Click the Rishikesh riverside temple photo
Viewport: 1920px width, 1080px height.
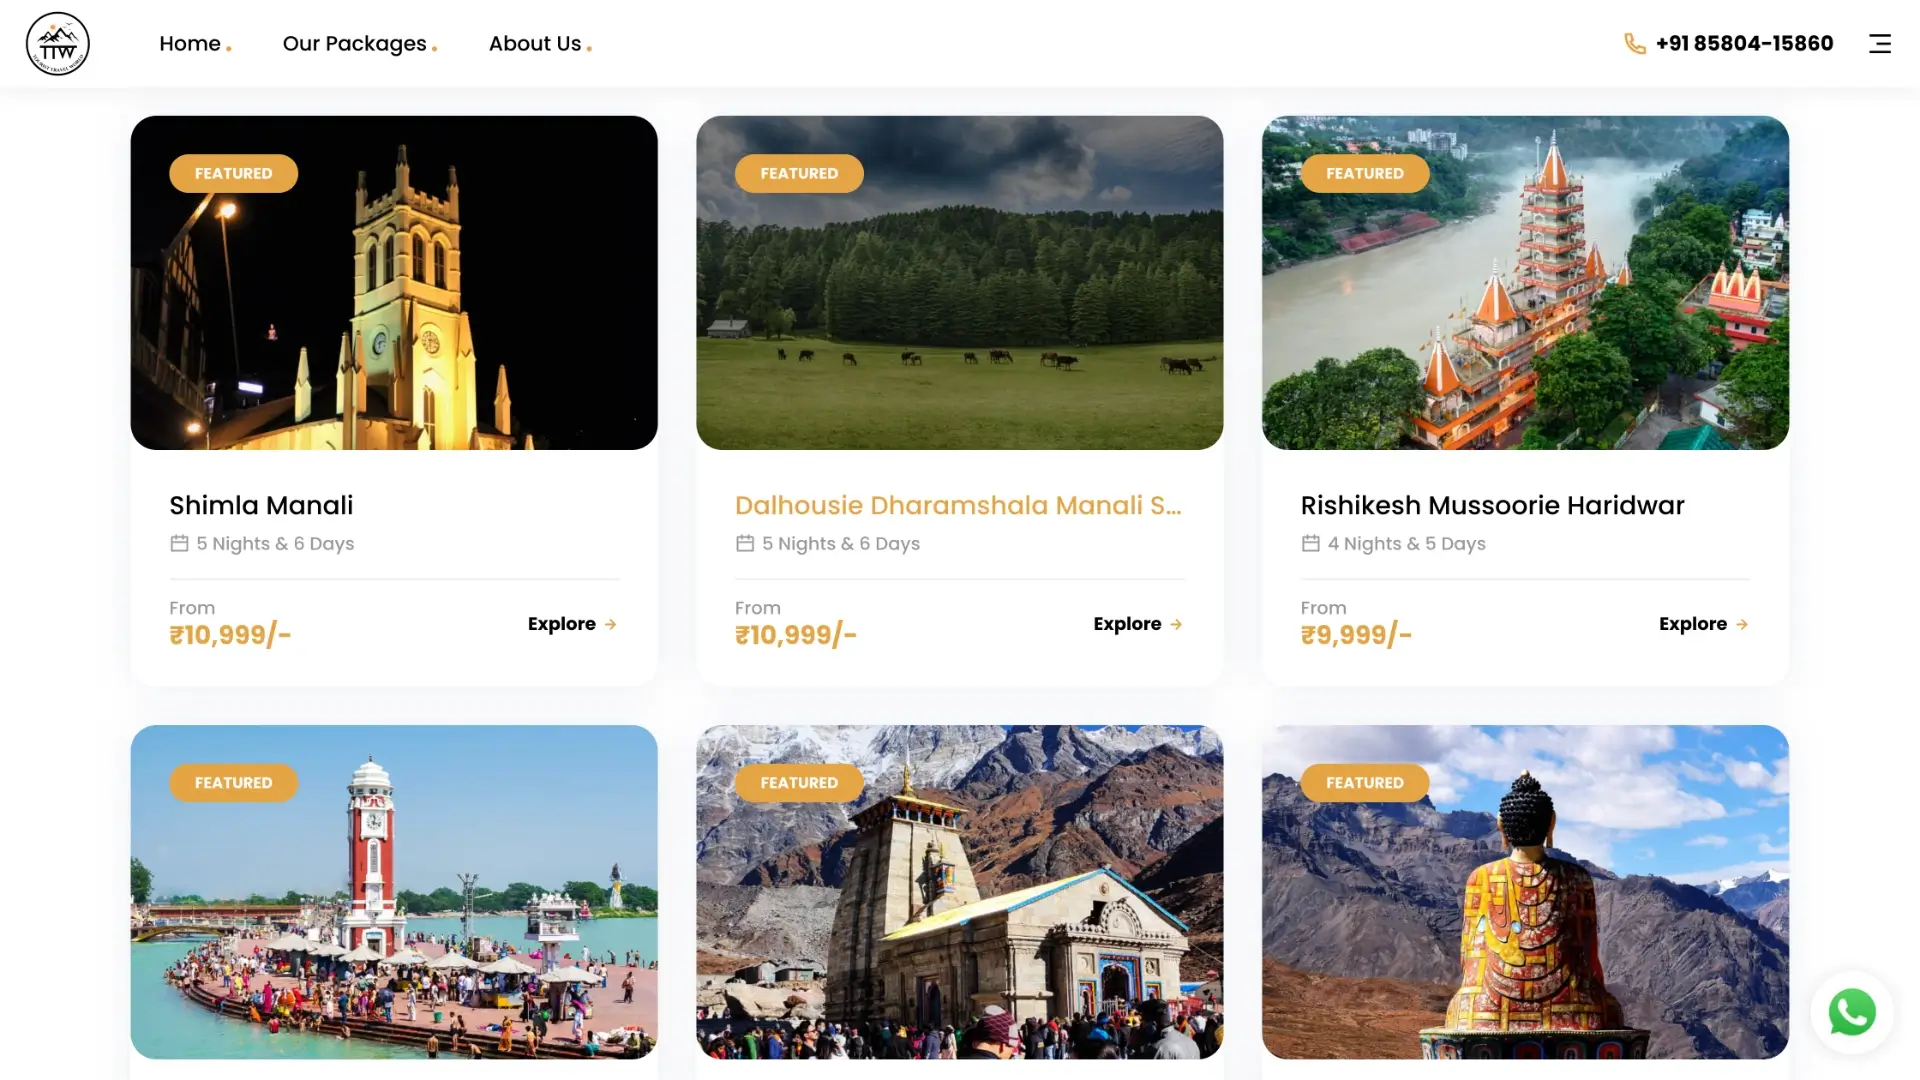(x=1525, y=283)
